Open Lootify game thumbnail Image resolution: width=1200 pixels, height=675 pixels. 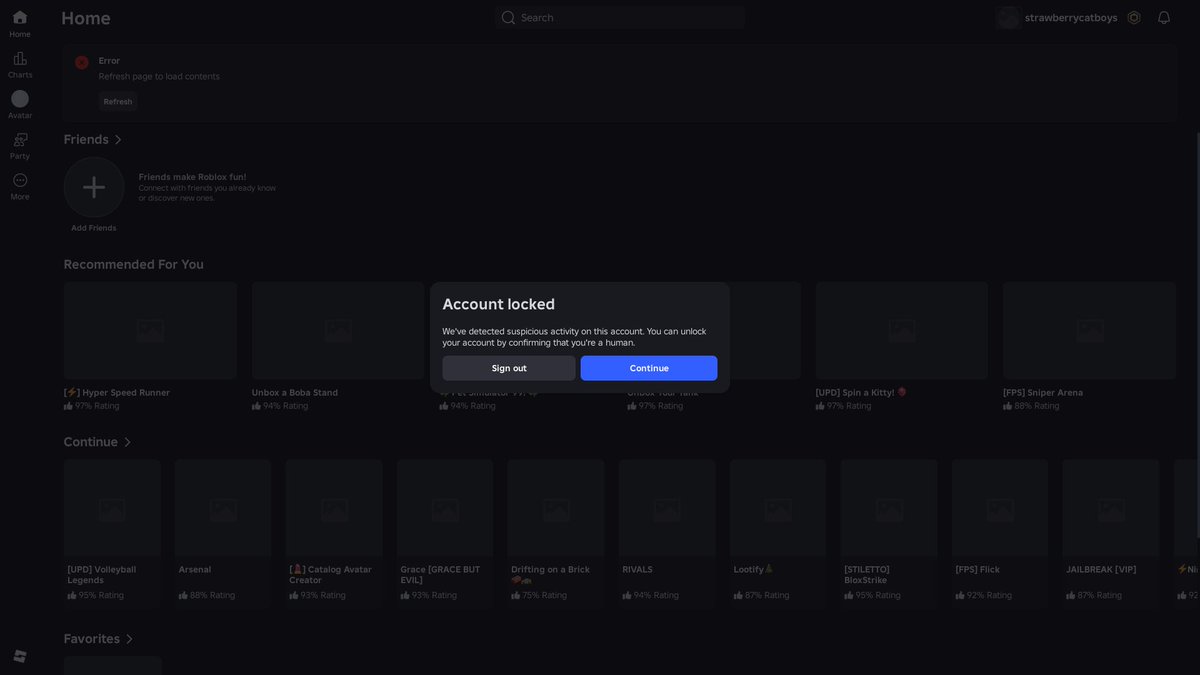[778, 508]
